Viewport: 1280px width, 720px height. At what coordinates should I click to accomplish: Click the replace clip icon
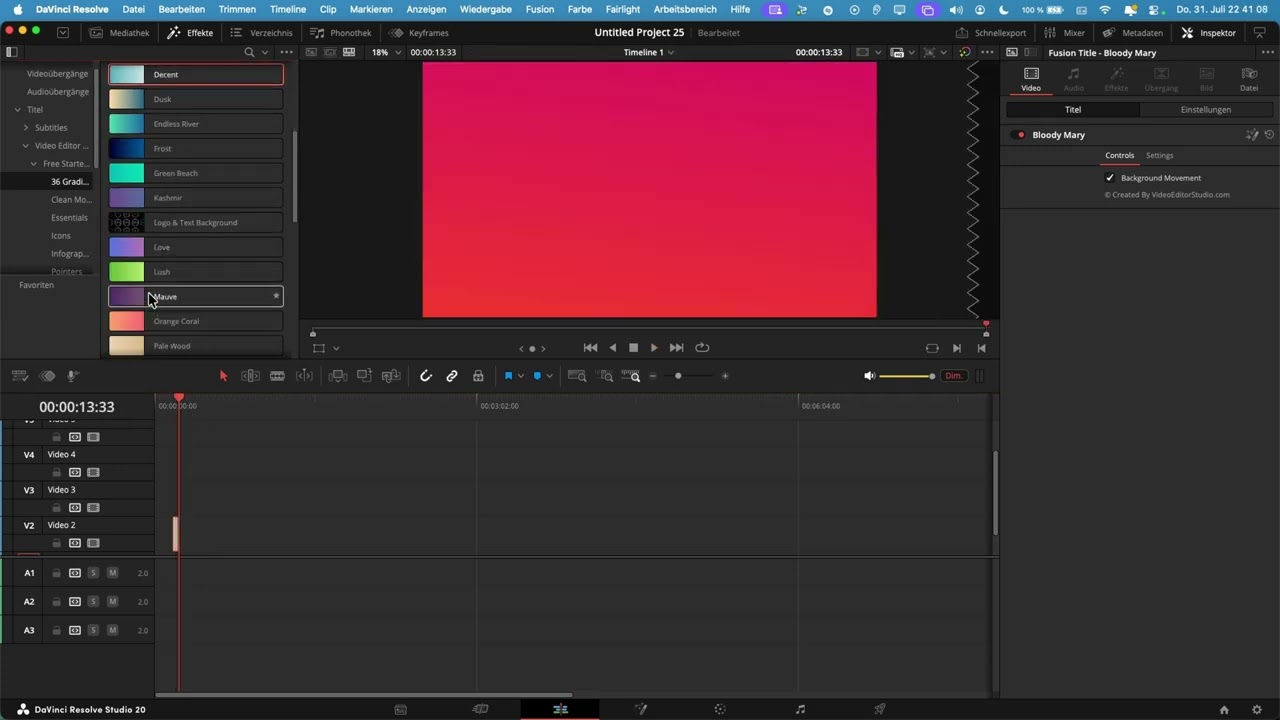click(x=391, y=376)
